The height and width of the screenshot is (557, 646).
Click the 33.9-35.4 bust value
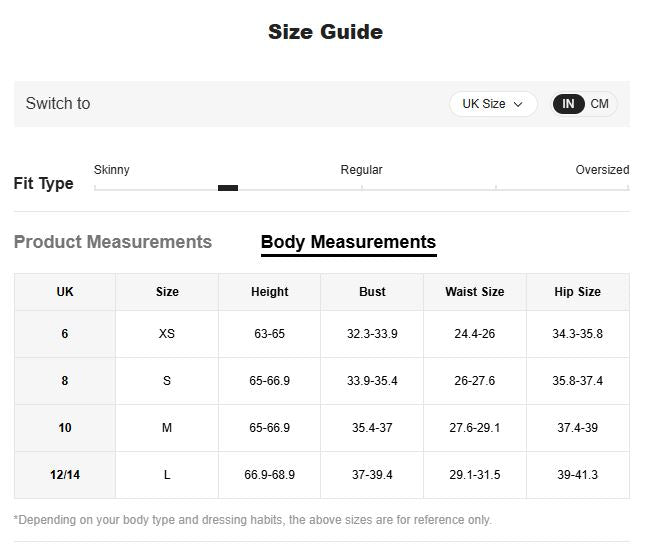tap(372, 381)
